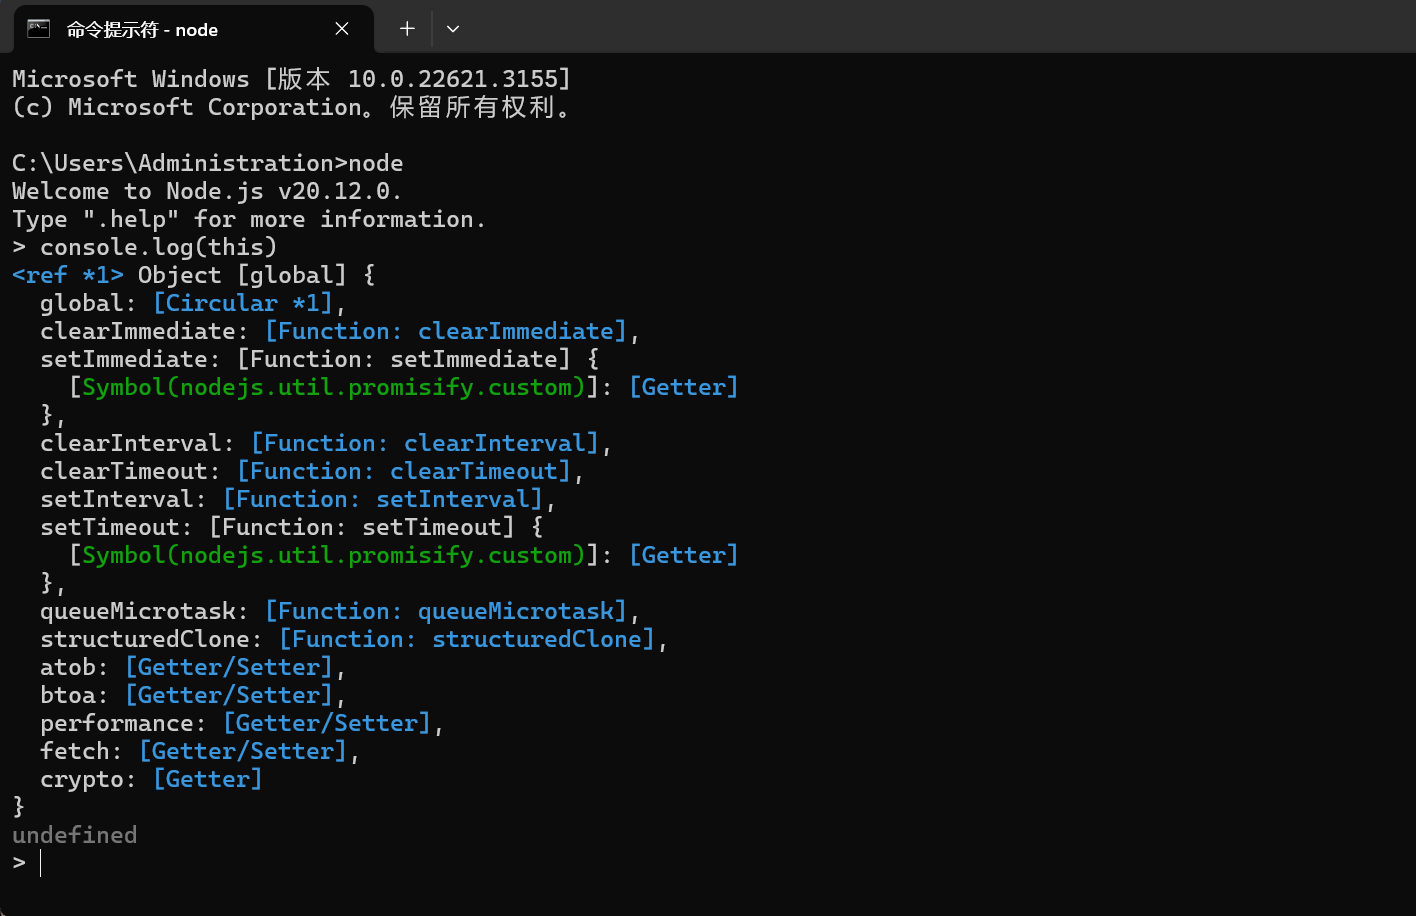Screen dimensions: 1416x916
Task: Click the "[Function: setImmediate] {" text
Action: pyautogui.click(x=418, y=359)
